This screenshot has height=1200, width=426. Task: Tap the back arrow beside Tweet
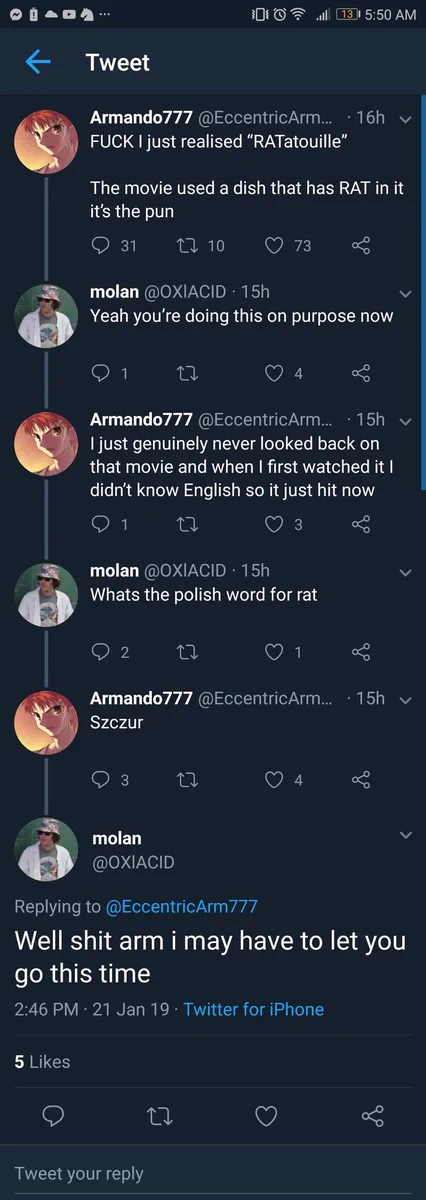[38, 62]
